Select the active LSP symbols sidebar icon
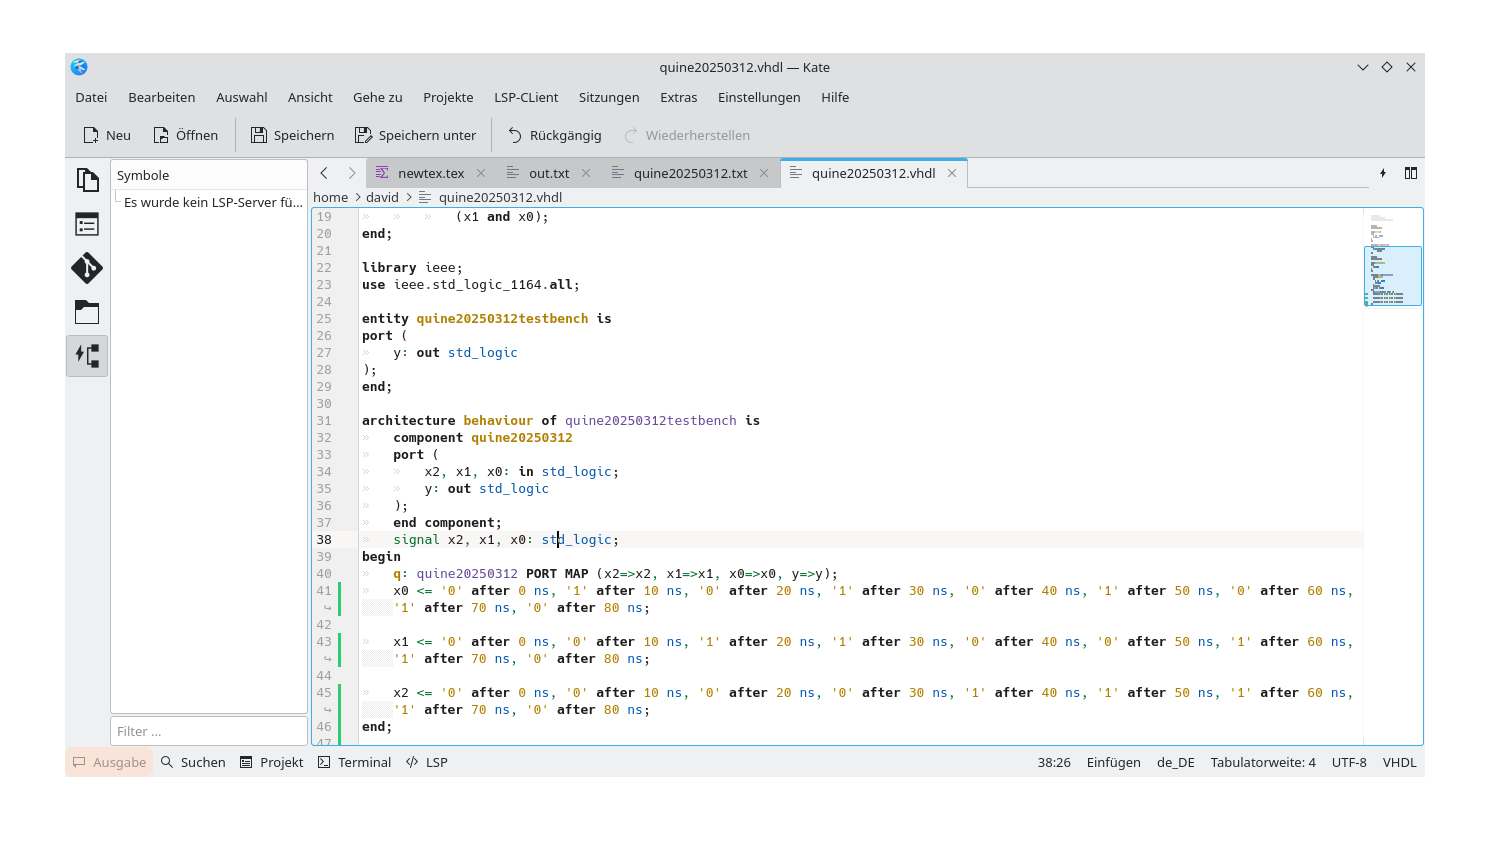Viewport: 1490px width, 854px height. (x=87, y=355)
